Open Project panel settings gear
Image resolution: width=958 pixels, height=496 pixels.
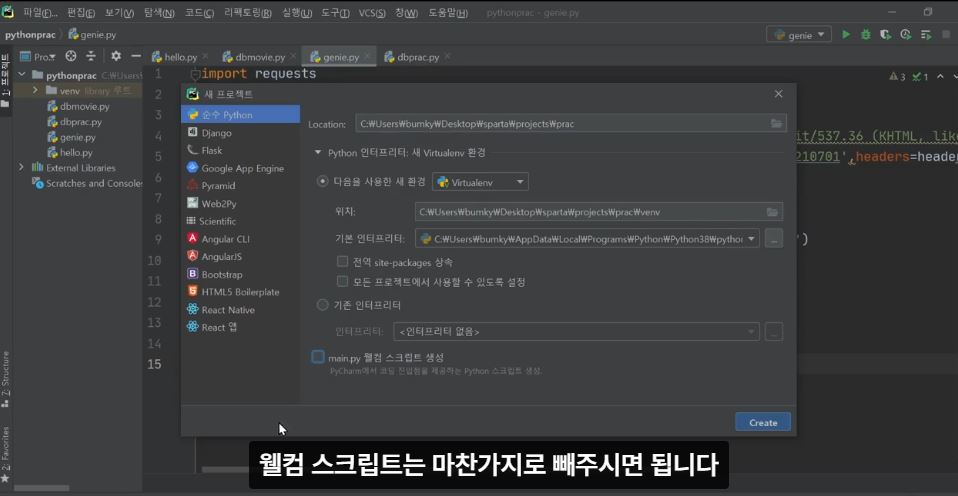(115, 56)
